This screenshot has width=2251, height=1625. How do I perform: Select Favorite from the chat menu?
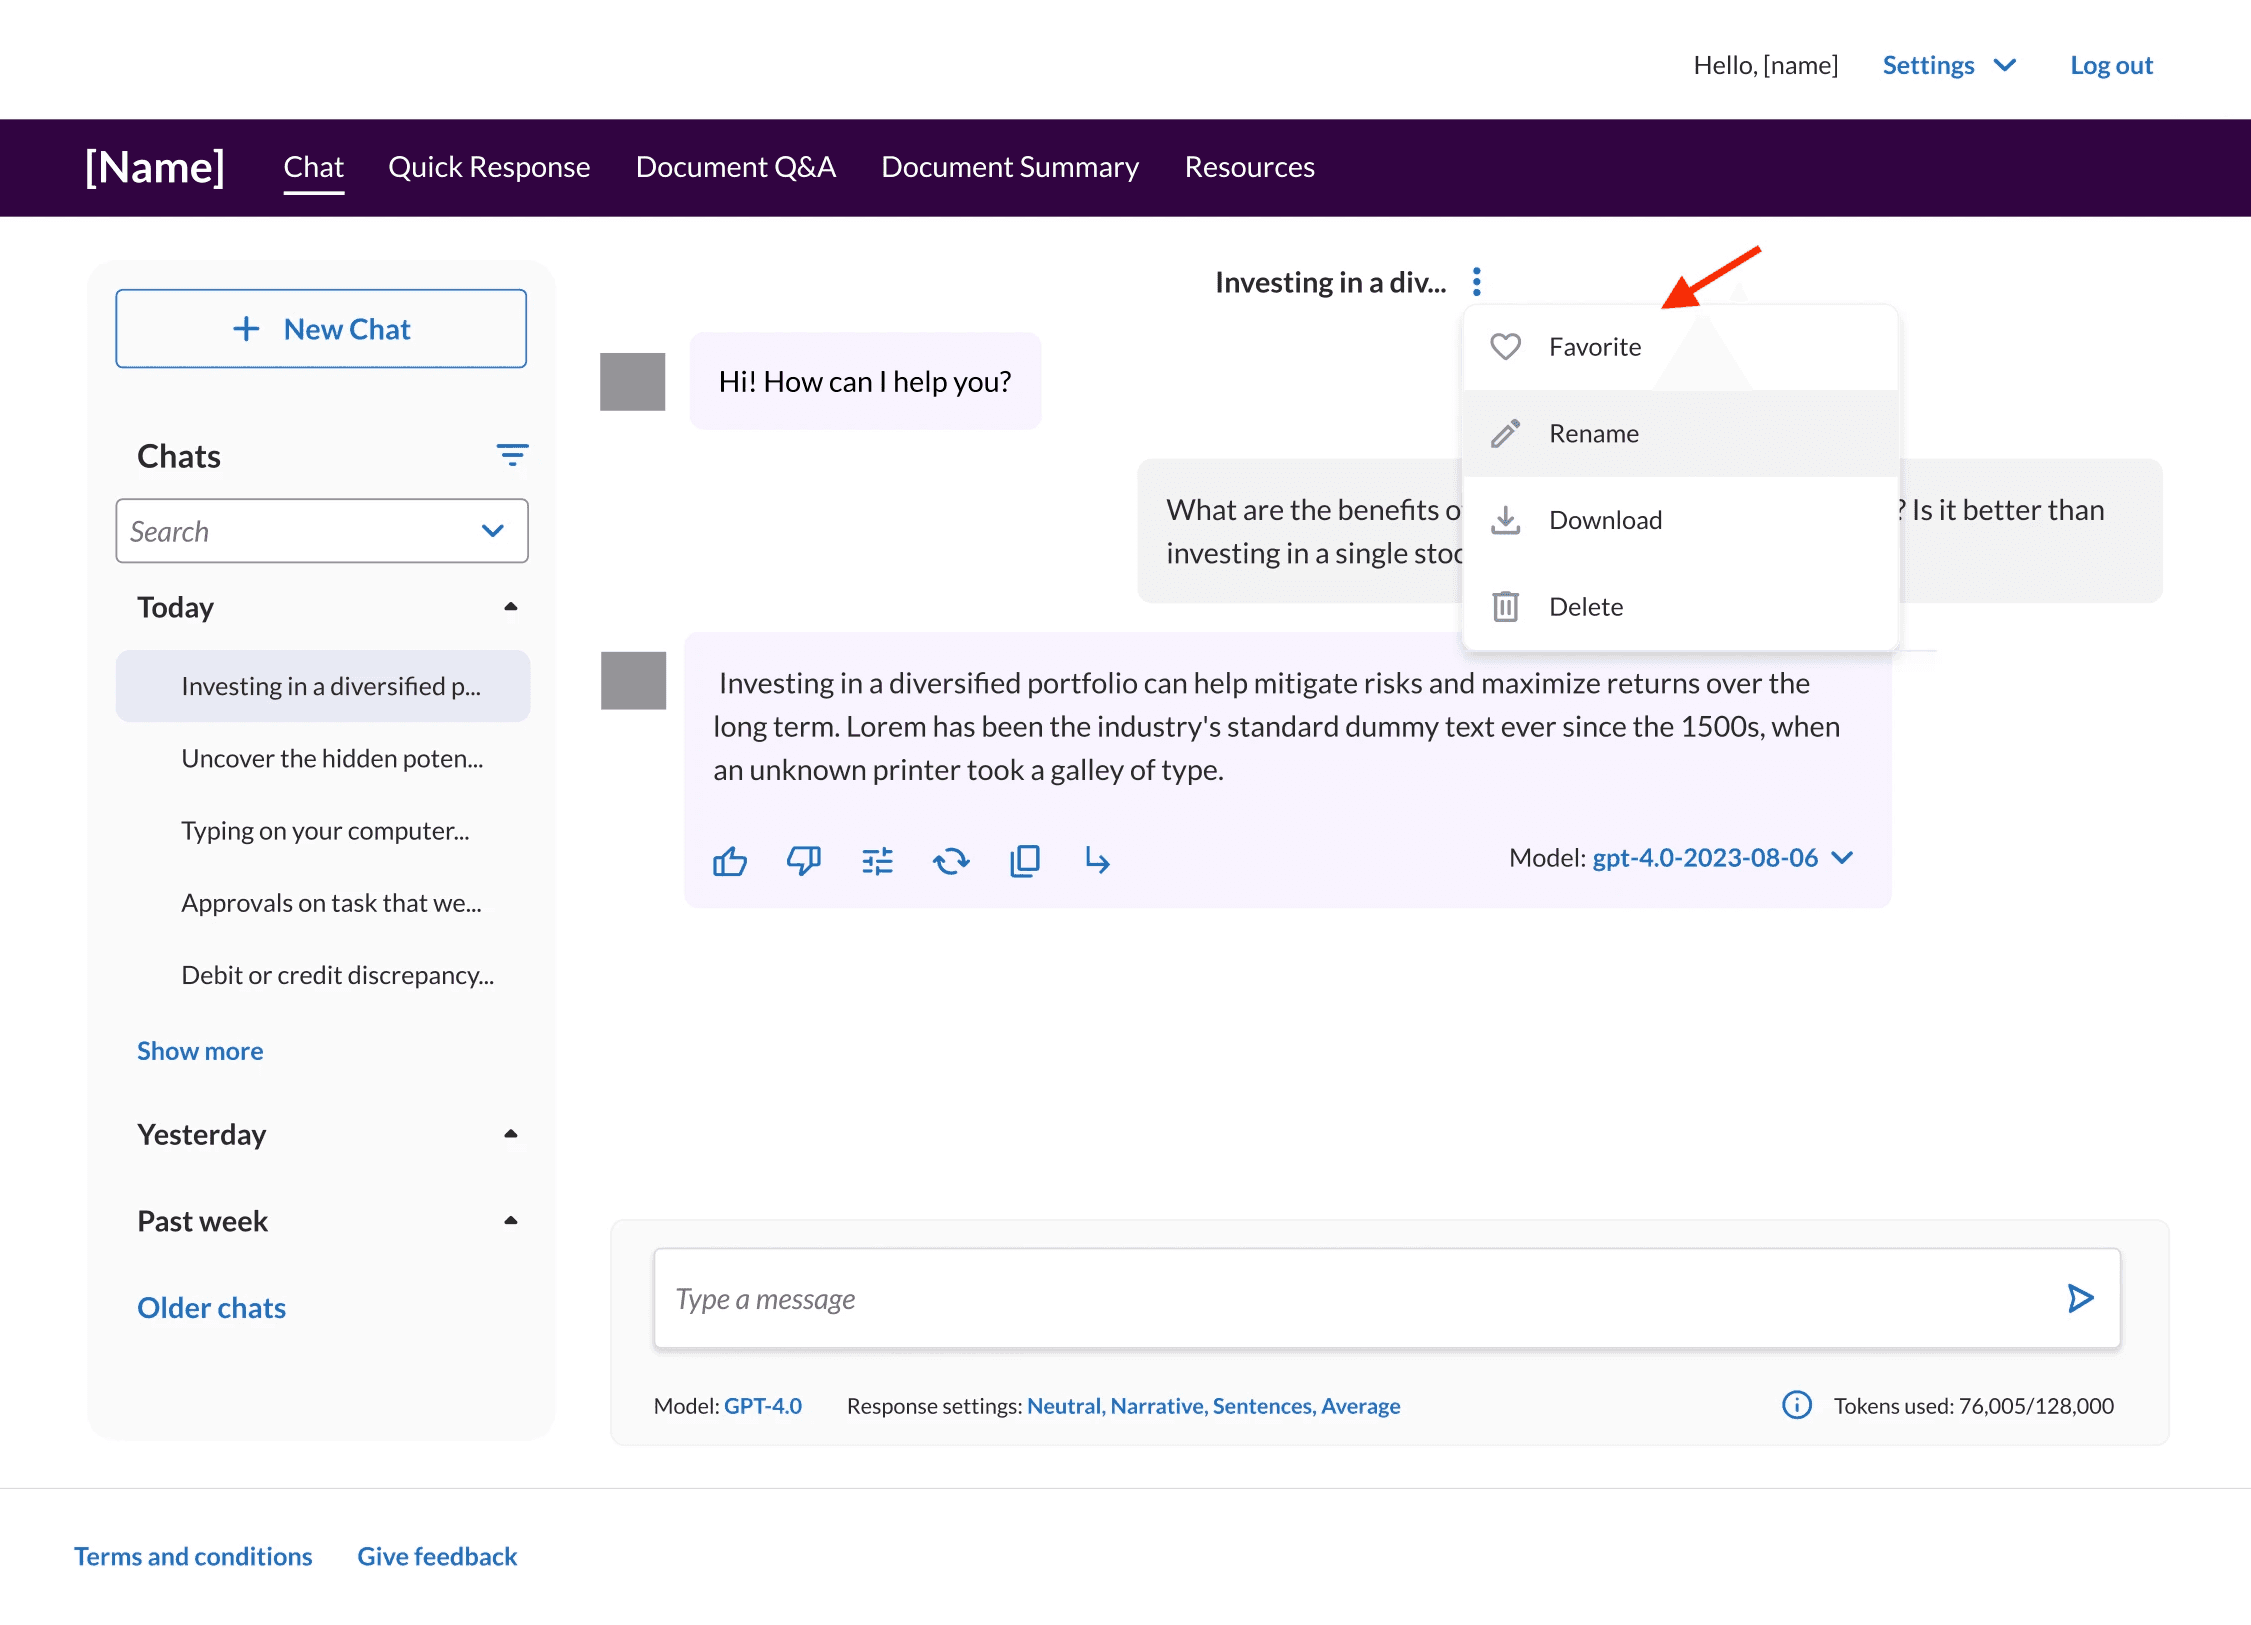[1680, 347]
